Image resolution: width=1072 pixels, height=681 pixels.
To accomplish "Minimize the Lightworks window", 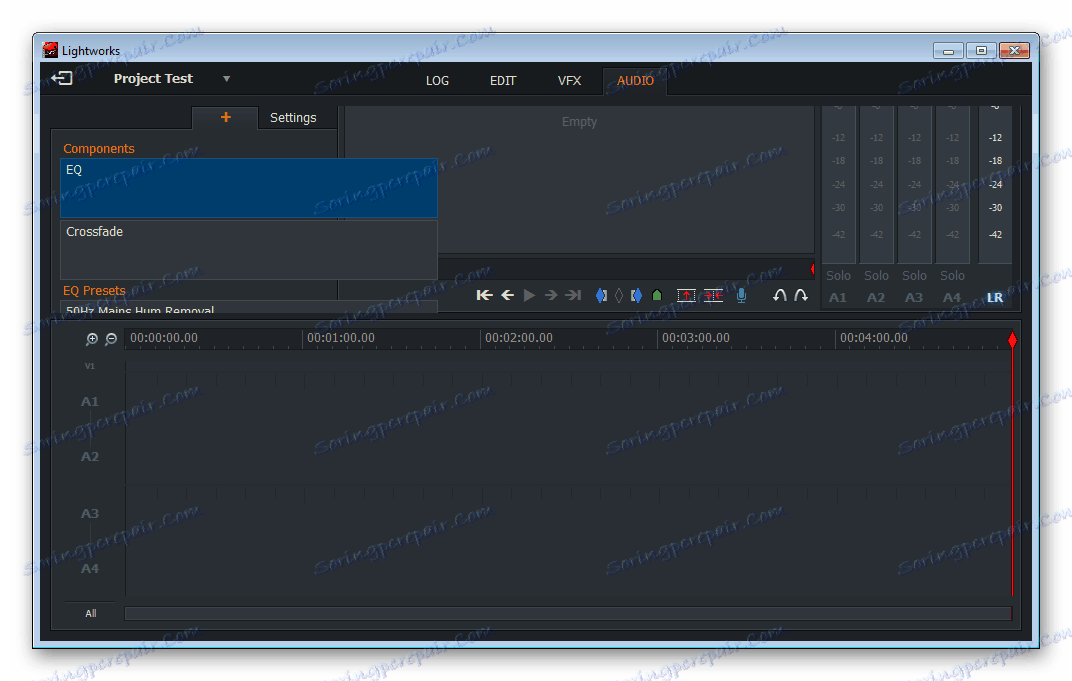I will (948, 51).
